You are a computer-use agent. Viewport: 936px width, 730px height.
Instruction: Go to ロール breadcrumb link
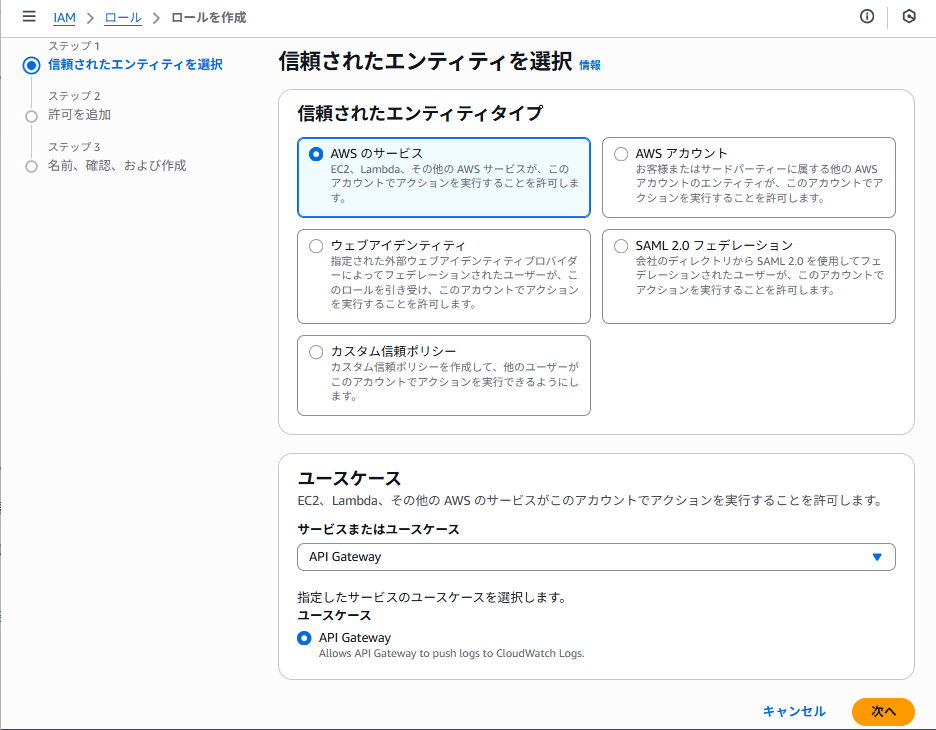[123, 17]
